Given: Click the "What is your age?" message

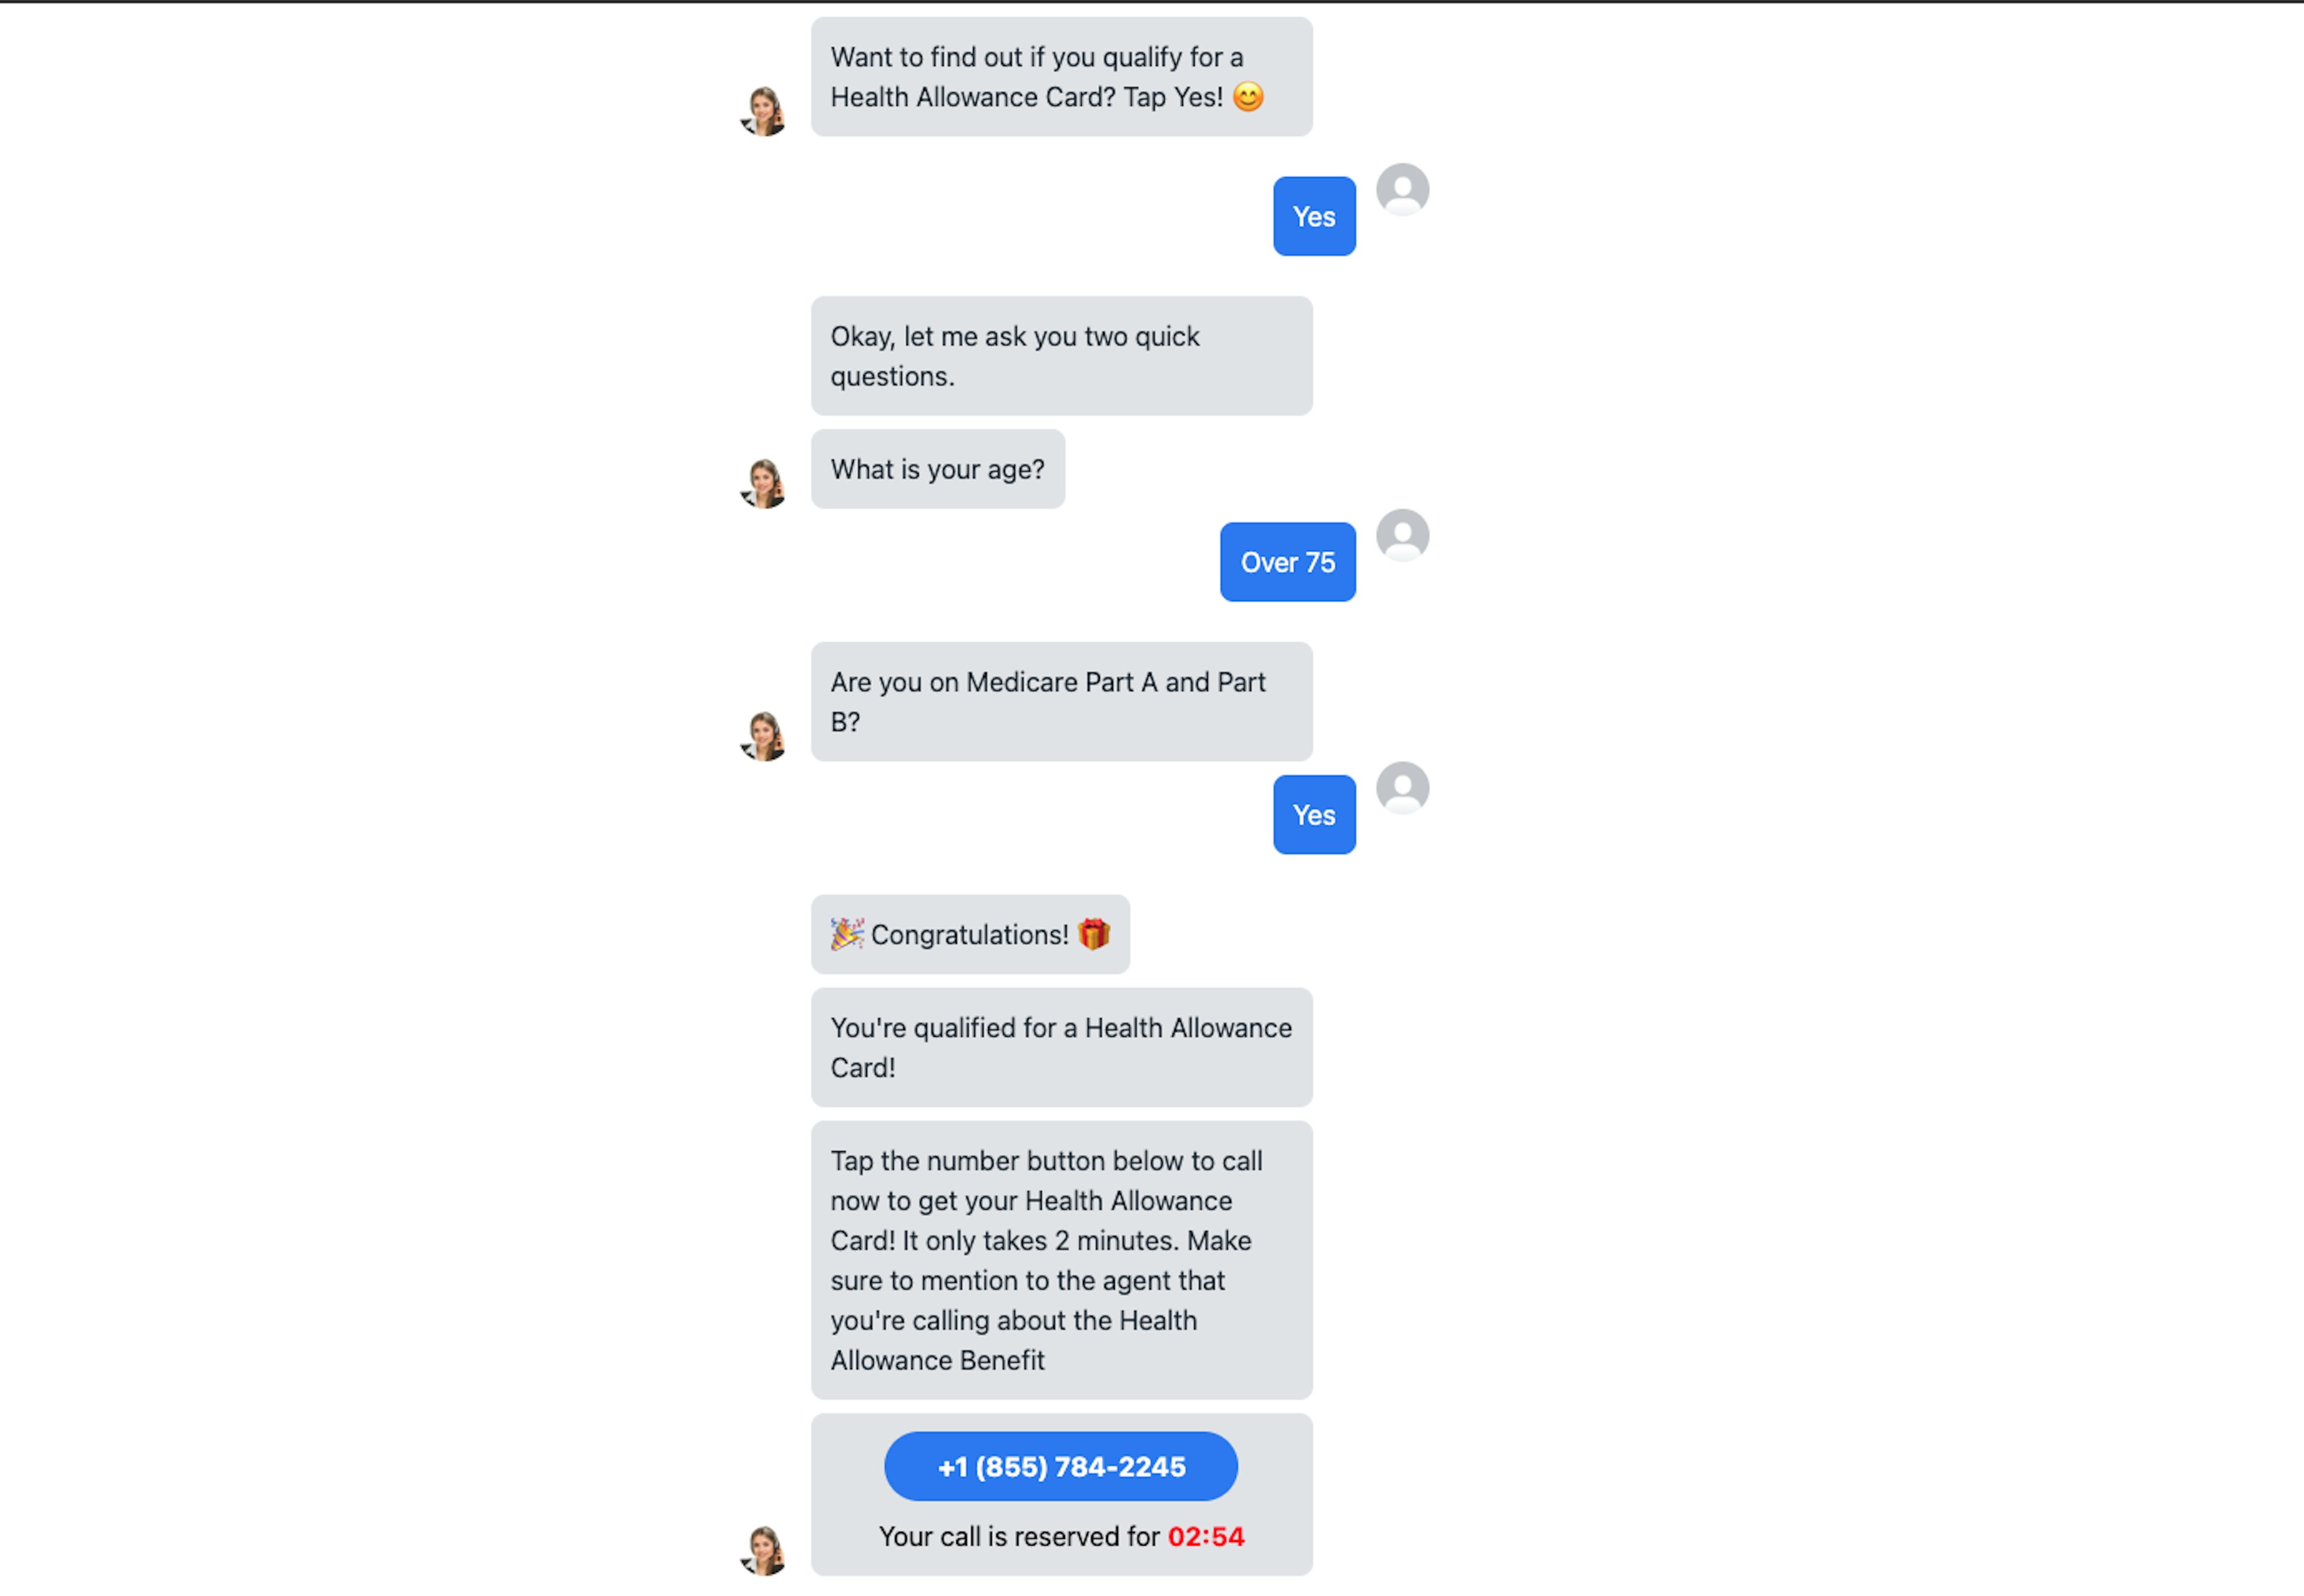Looking at the screenshot, I should click(x=937, y=469).
